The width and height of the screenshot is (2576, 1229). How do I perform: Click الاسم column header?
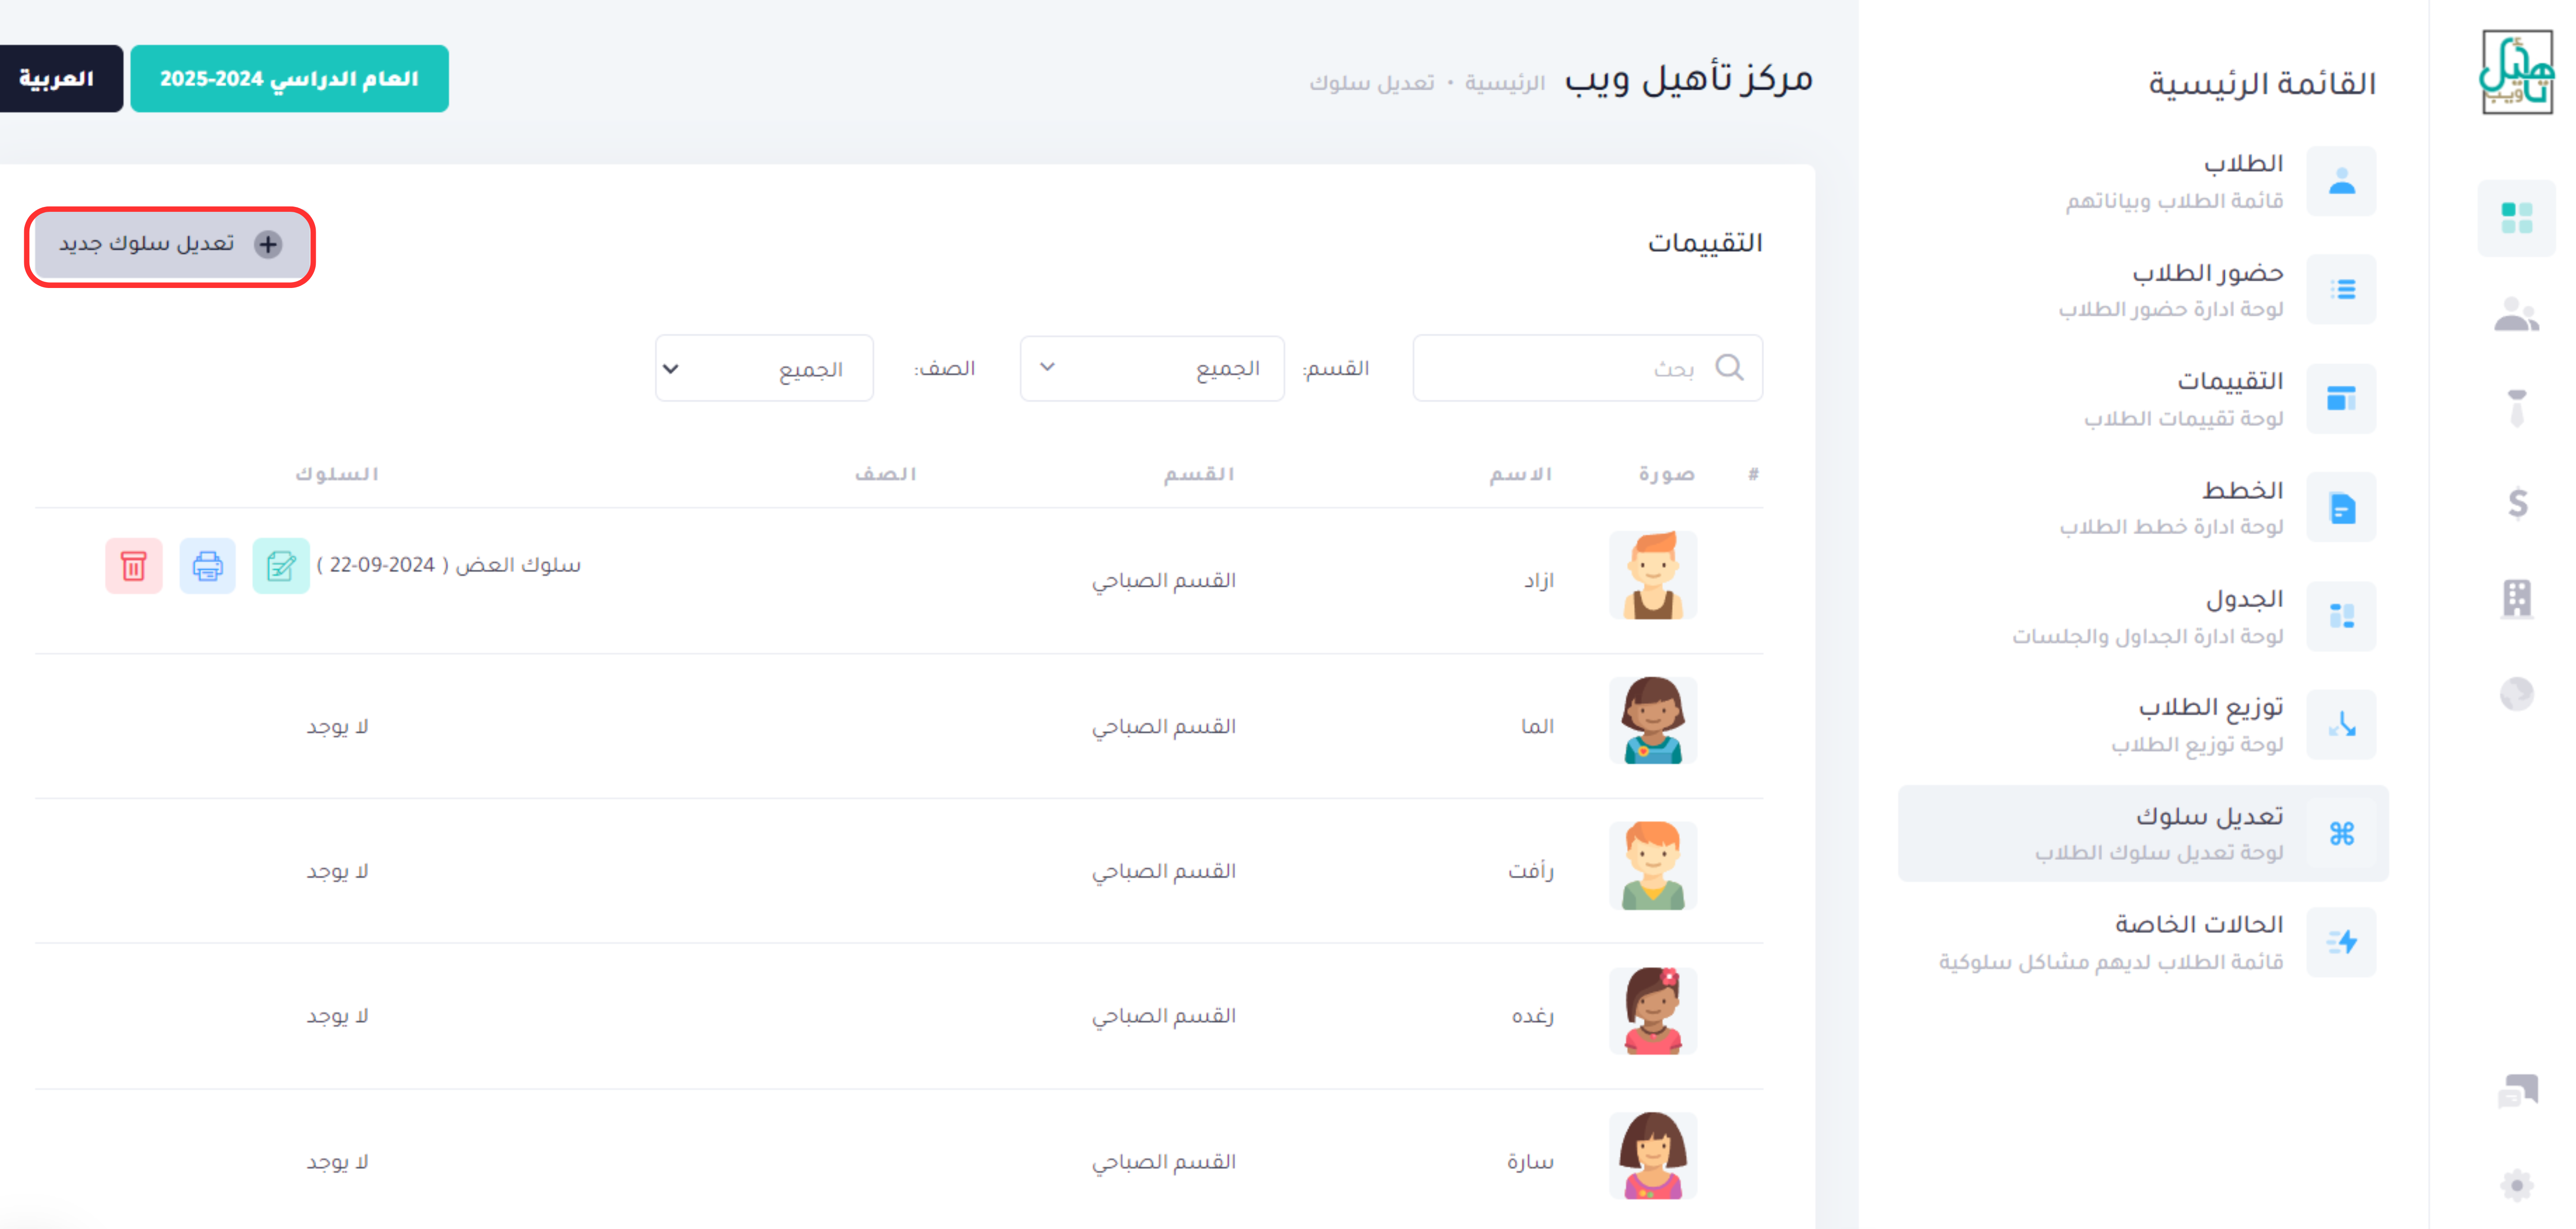(1520, 473)
